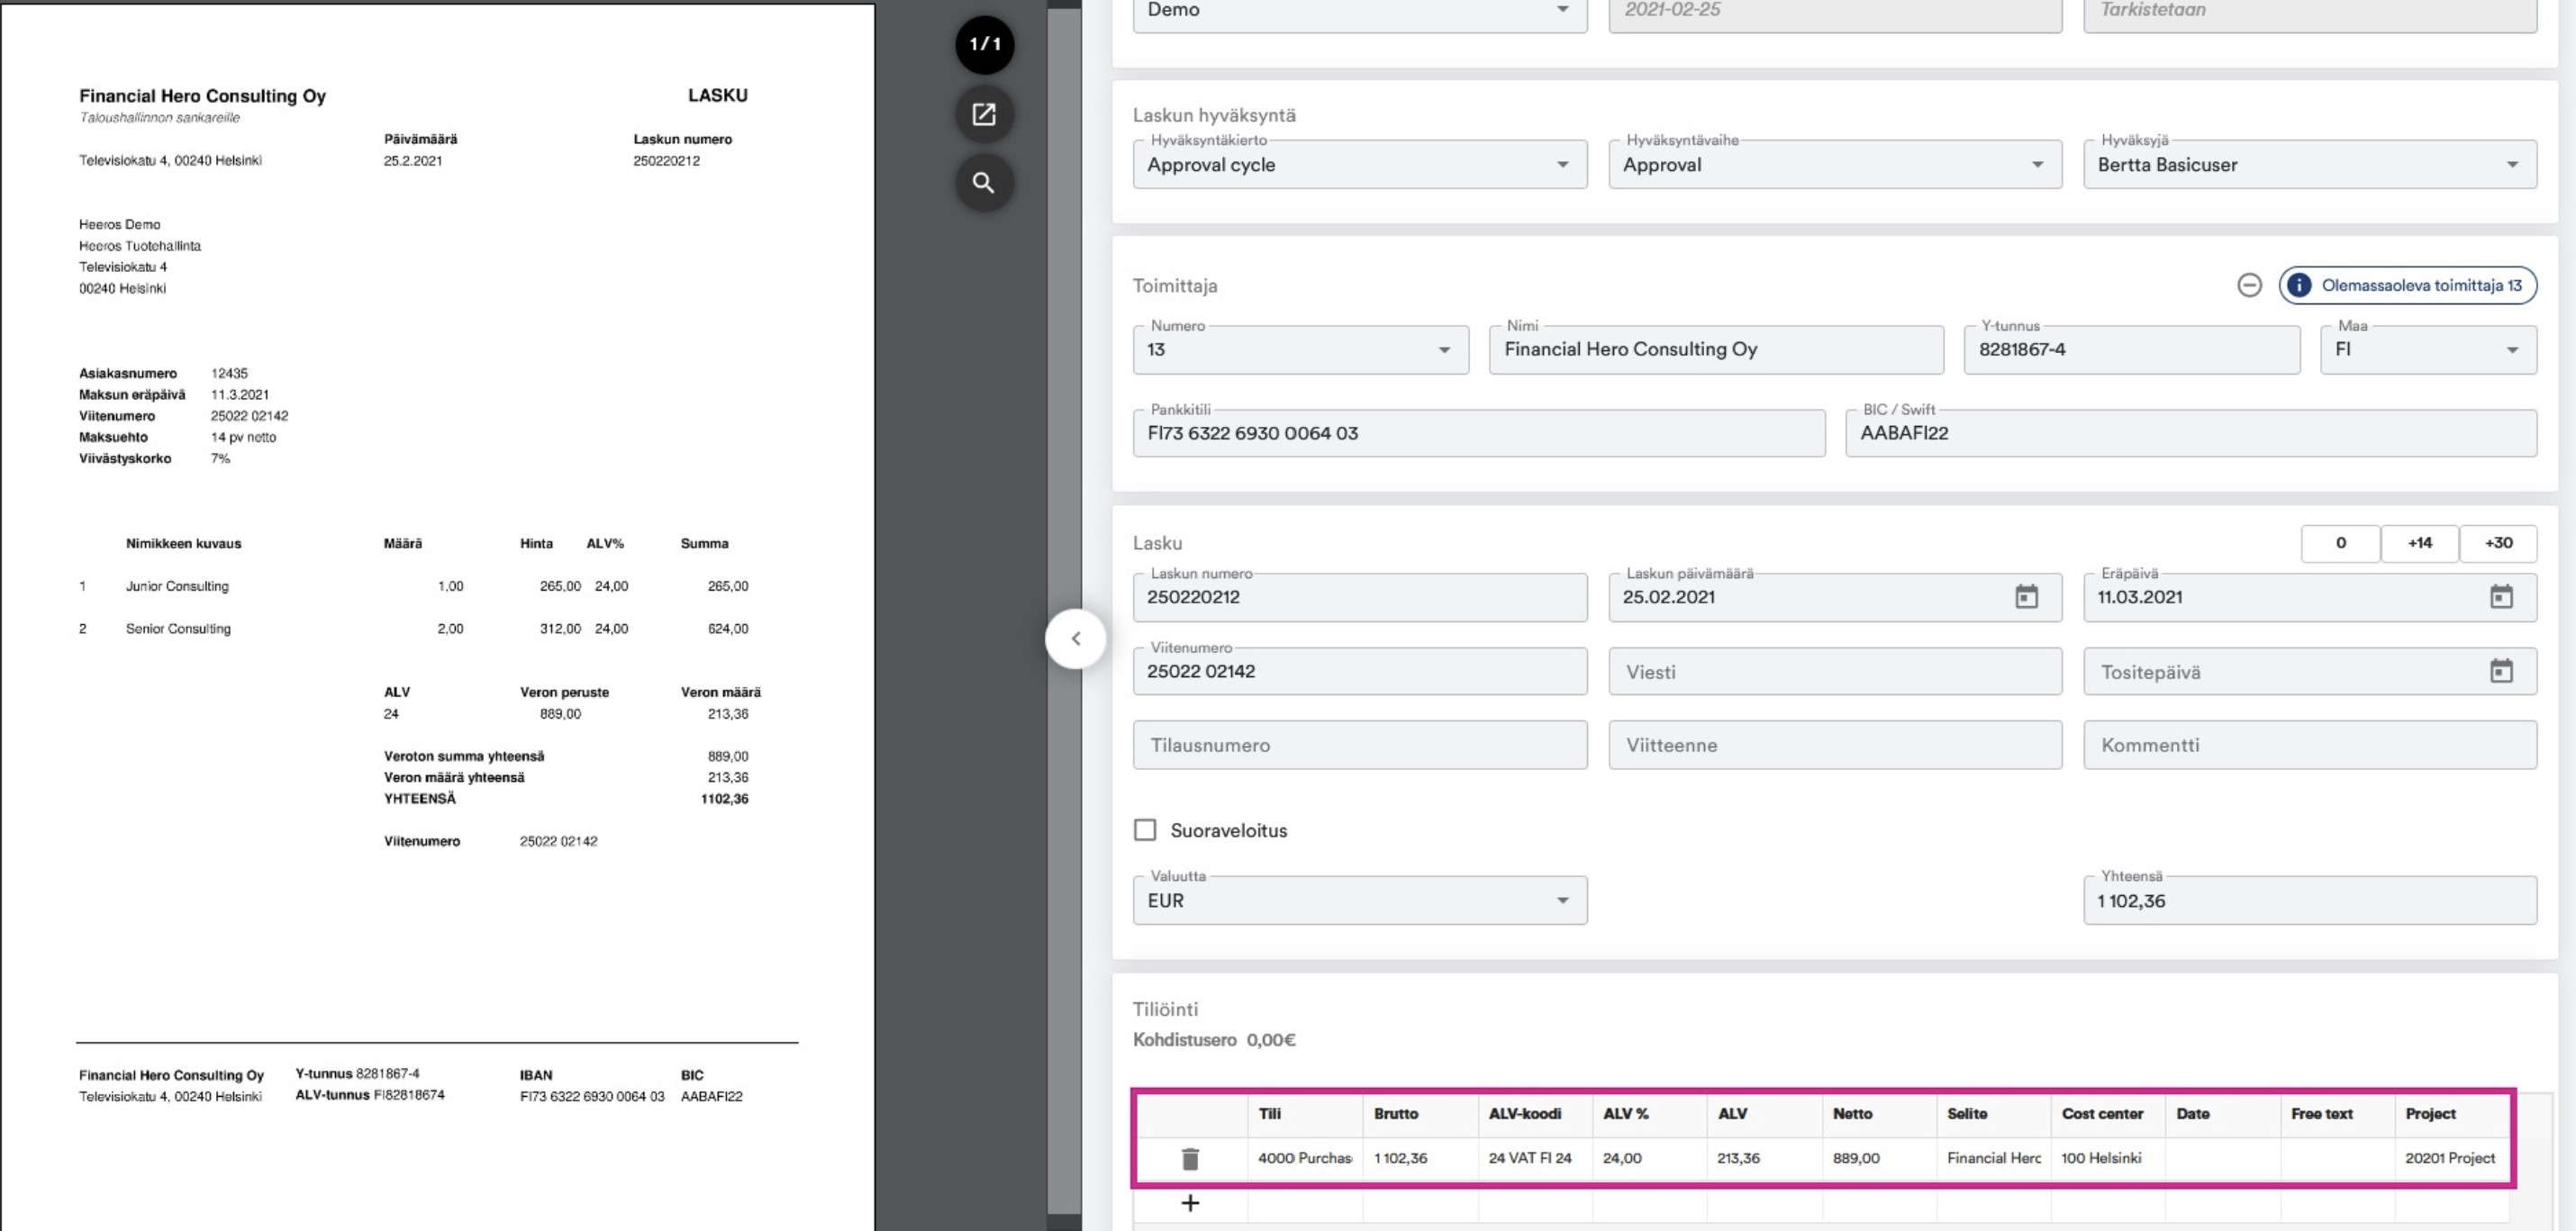Image resolution: width=2576 pixels, height=1231 pixels.
Task: Open invoice PDF in new window icon
Action: (x=984, y=114)
